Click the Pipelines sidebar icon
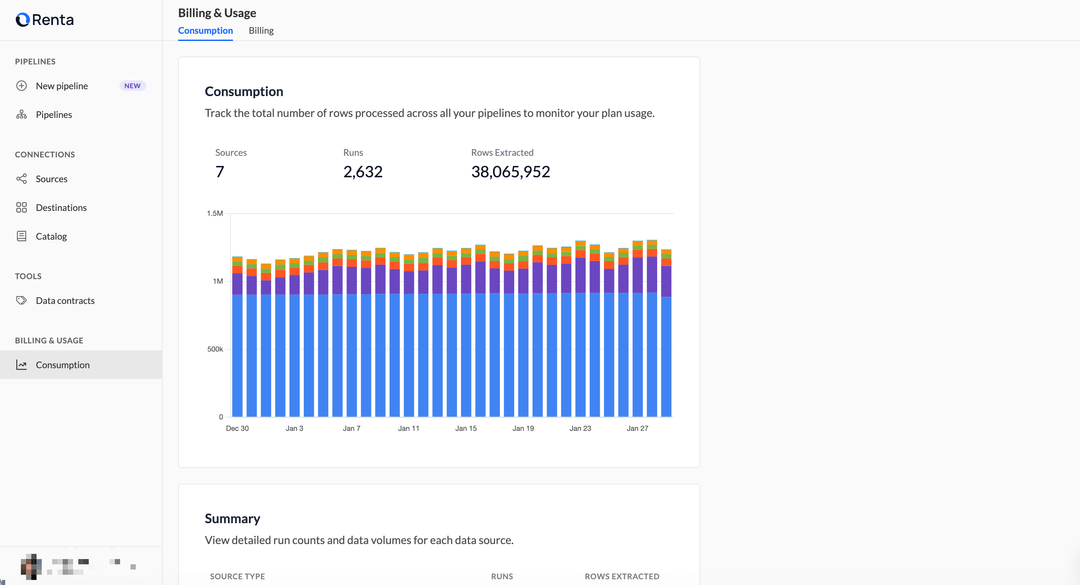The width and height of the screenshot is (1080, 585). point(22,115)
